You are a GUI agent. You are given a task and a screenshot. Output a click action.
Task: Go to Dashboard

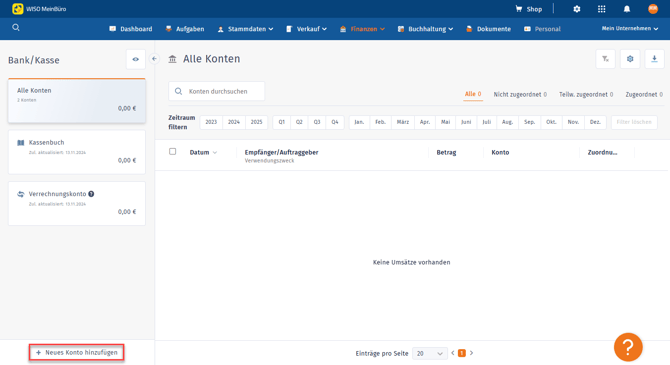(x=131, y=29)
